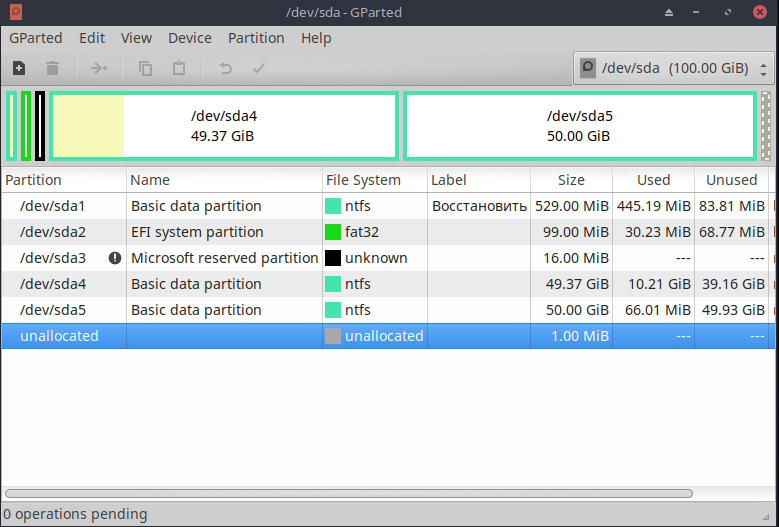Select the bright green sda2 block in disk map
The height and width of the screenshot is (527, 779).
click(x=26, y=126)
